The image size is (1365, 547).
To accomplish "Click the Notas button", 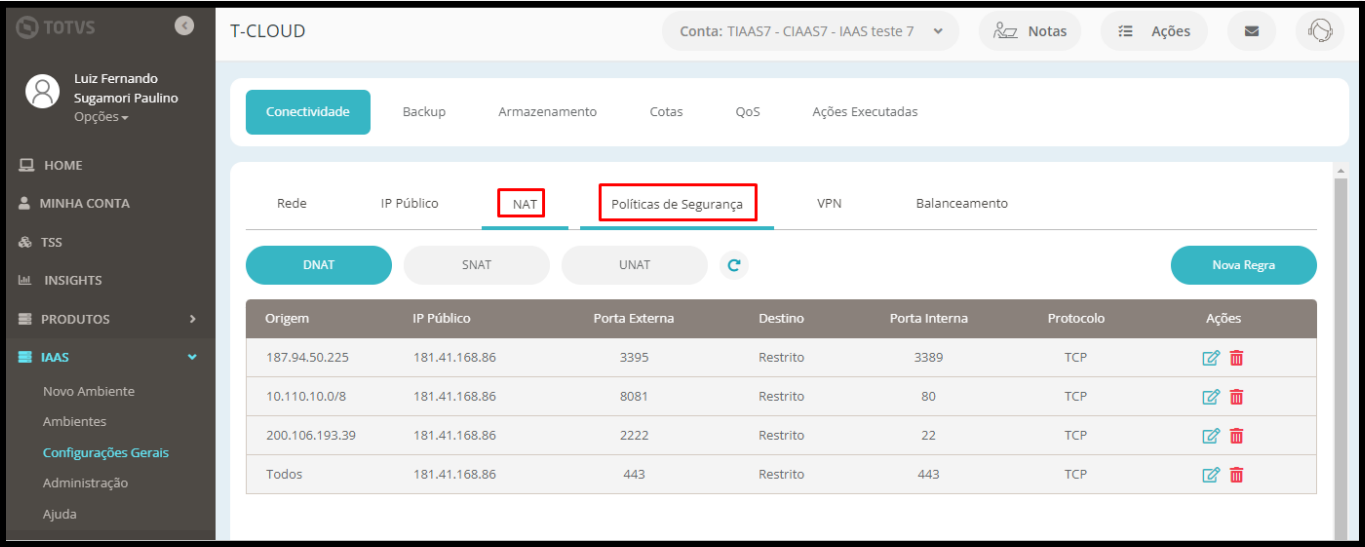I will click(1030, 31).
